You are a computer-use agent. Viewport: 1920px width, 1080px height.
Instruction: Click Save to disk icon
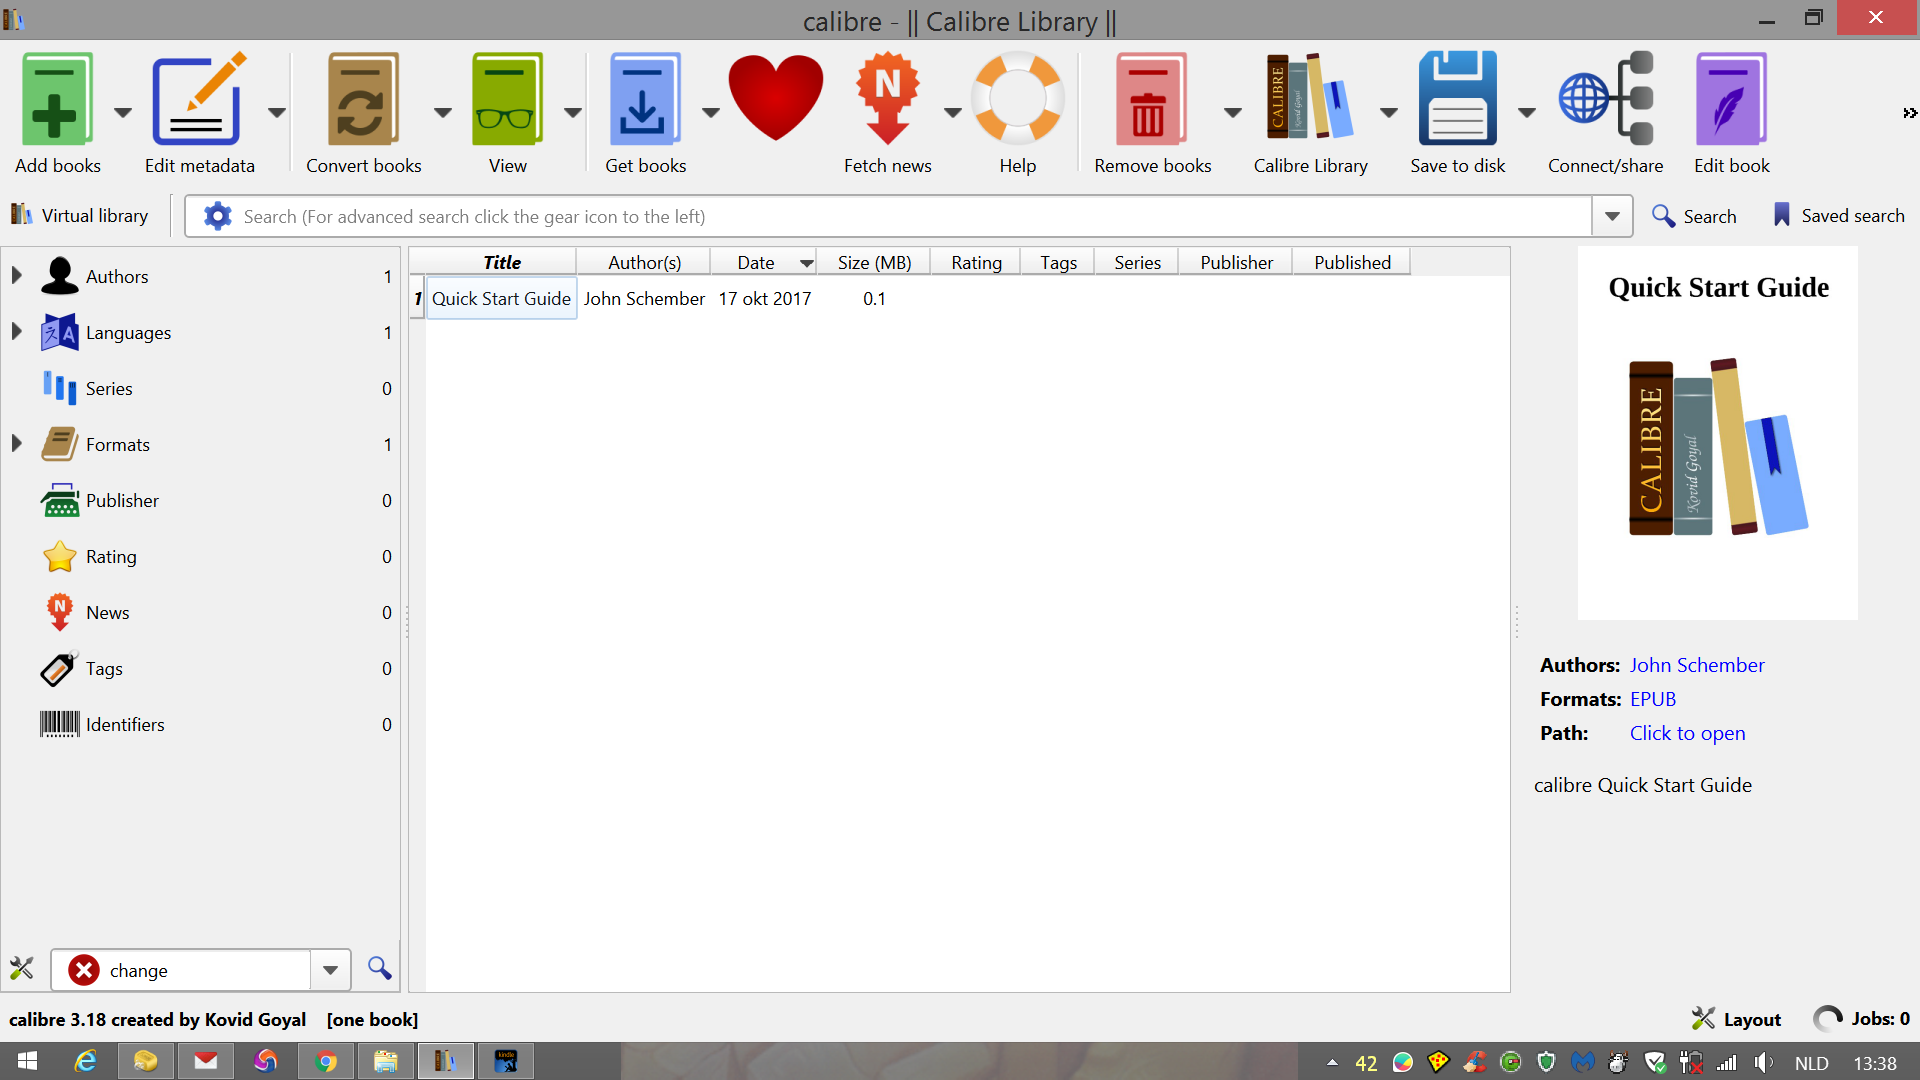coord(1457,100)
